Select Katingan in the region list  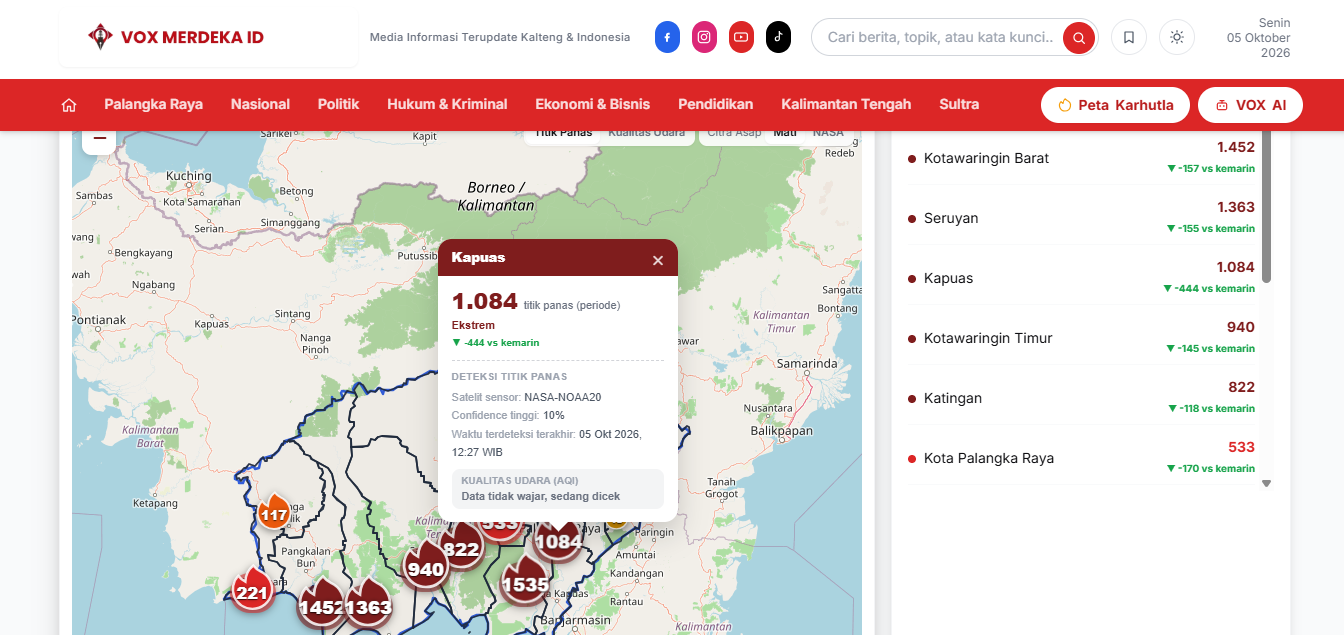1081,398
